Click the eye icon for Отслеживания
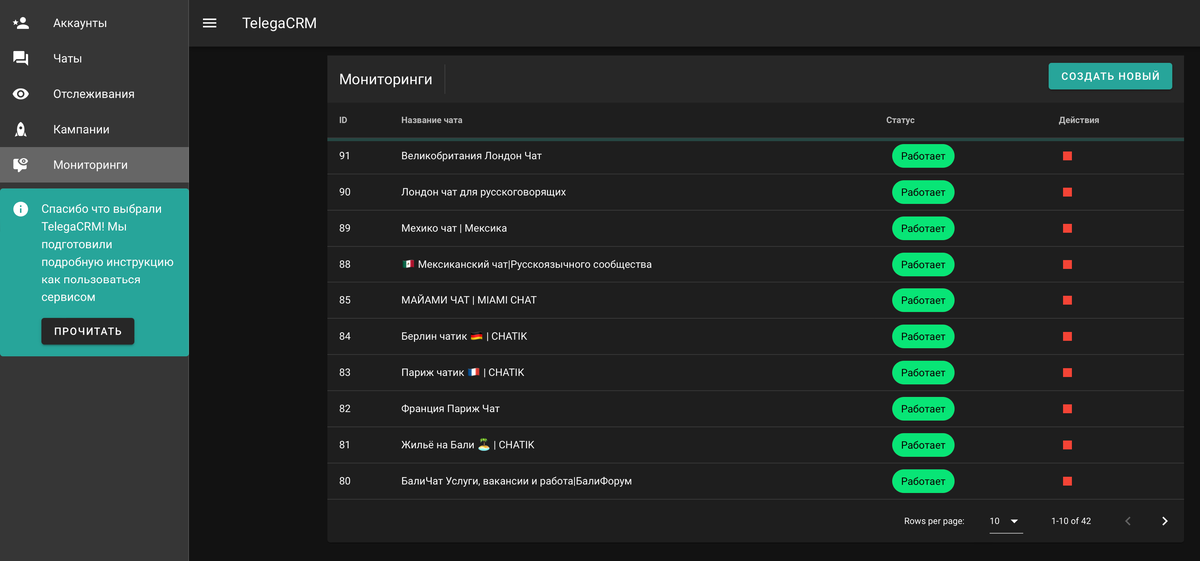The image size is (1200, 561). click(21, 94)
